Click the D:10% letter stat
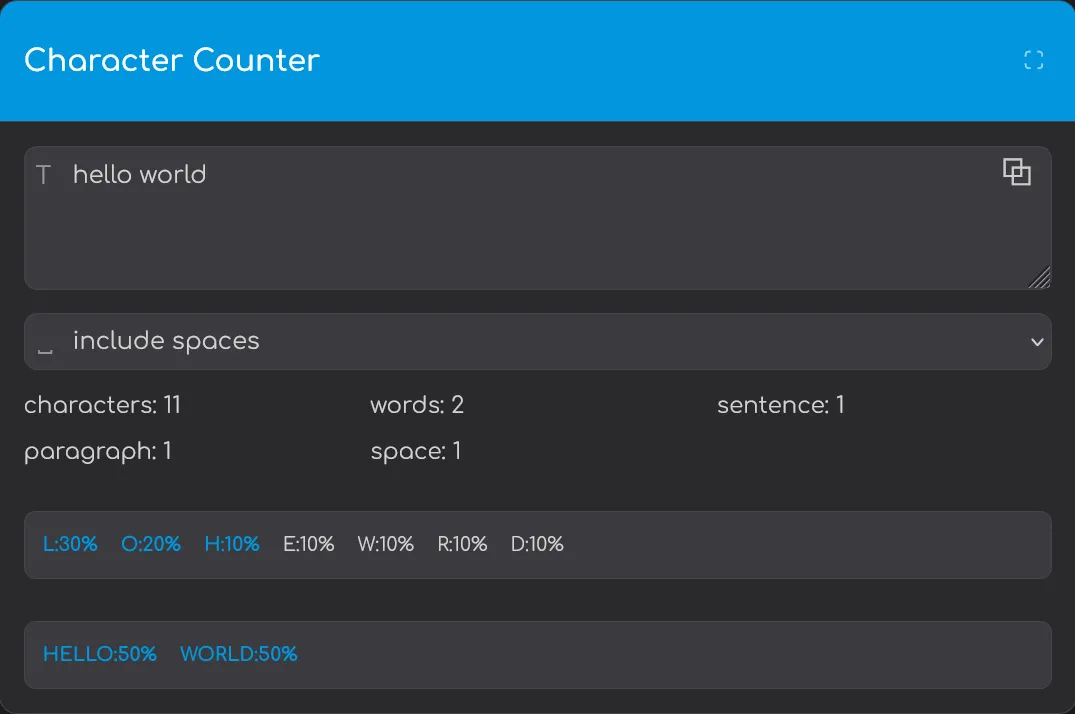Image resolution: width=1075 pixels, height=714 pixels. click(537, 544)
